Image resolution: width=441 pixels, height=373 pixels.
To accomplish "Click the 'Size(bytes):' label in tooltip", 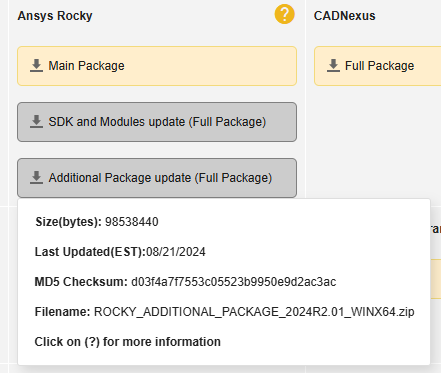I will pyautogui.click(x=69, y=222).
